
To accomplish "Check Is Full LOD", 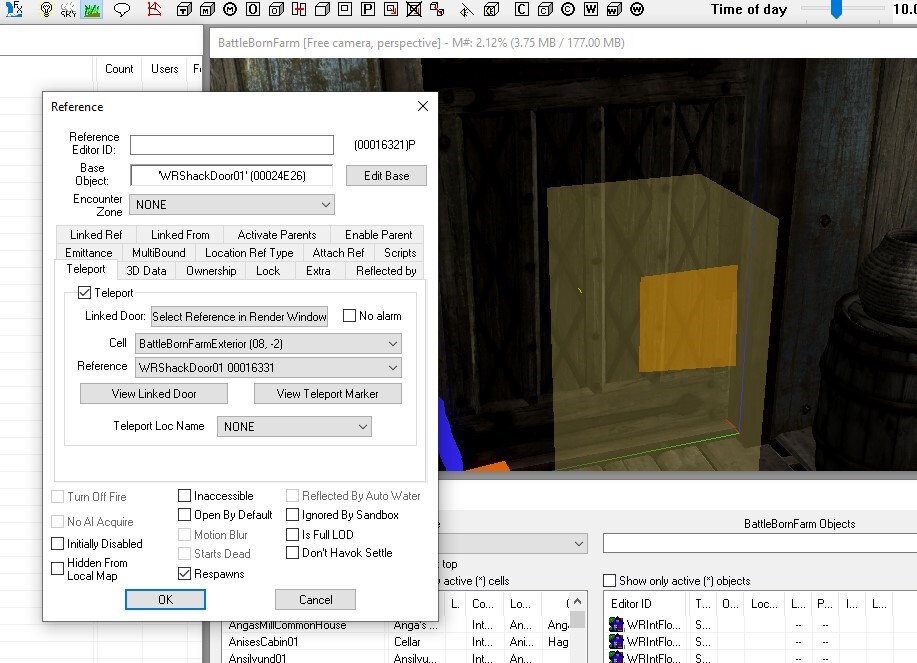I will coord(292,534).
